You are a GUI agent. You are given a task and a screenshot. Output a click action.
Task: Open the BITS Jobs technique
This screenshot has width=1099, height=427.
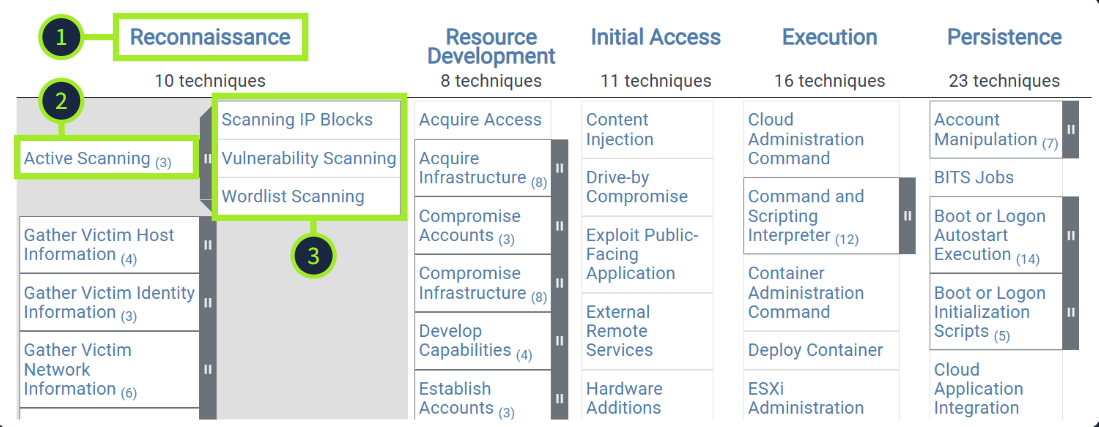(x=974, y=178)
